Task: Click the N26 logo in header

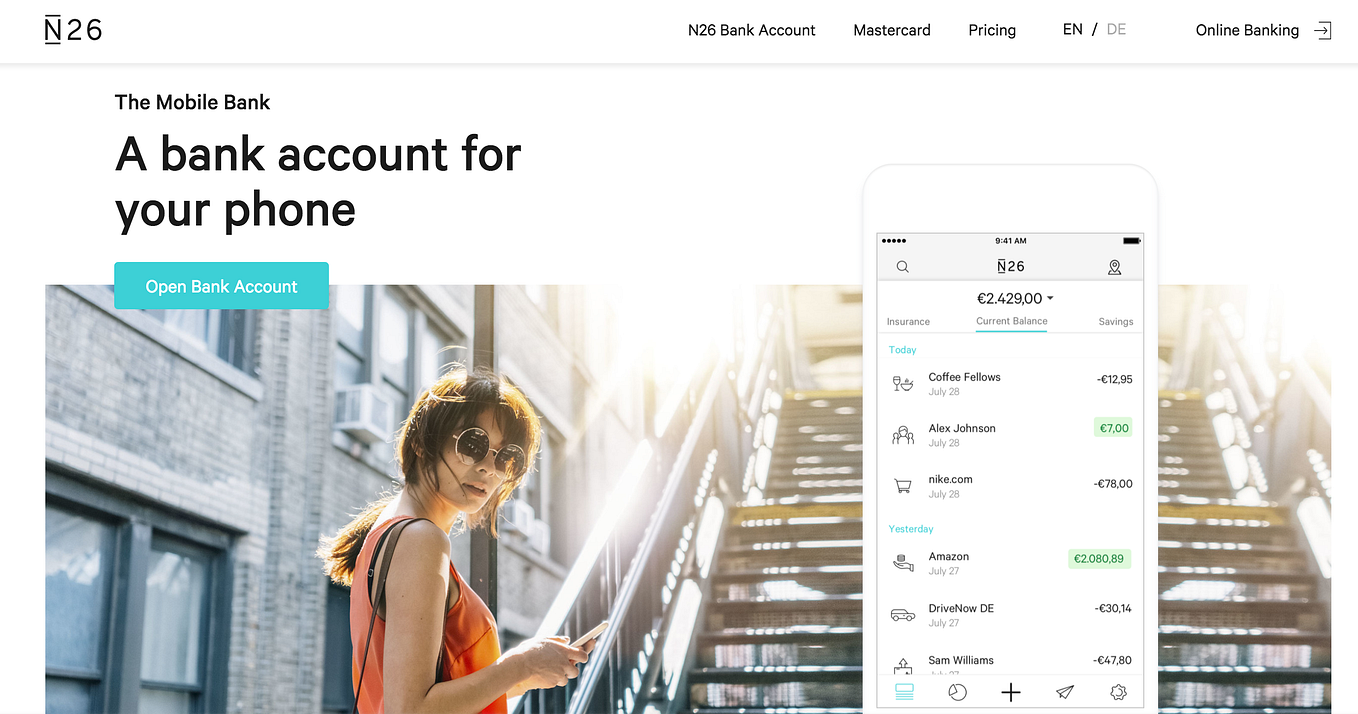Action: pyautogui.click(x=74, y=30)
